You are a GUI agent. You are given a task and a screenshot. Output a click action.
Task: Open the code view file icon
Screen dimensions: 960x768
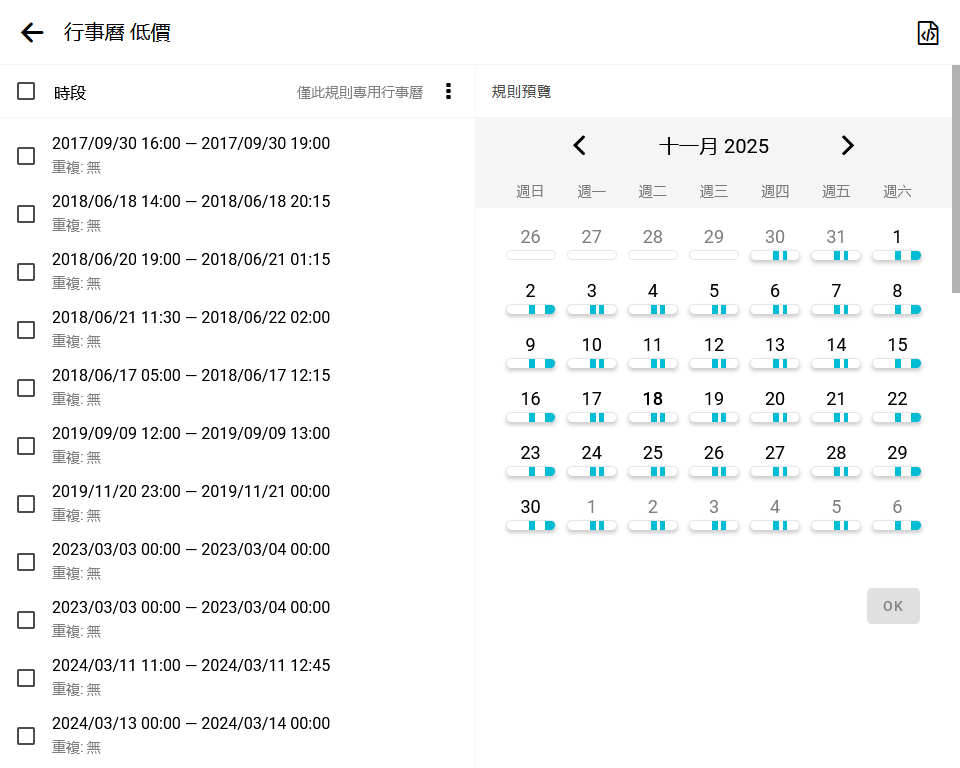928,33
